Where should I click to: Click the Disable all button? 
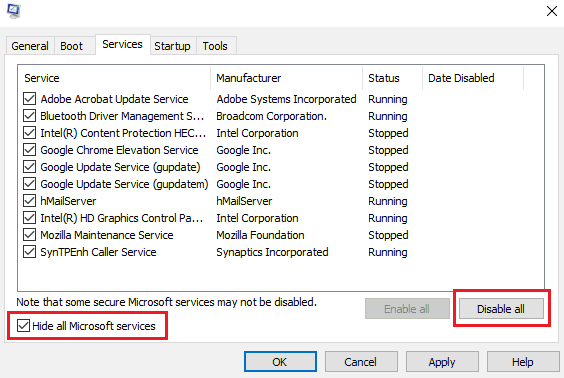tap(501, 309)
